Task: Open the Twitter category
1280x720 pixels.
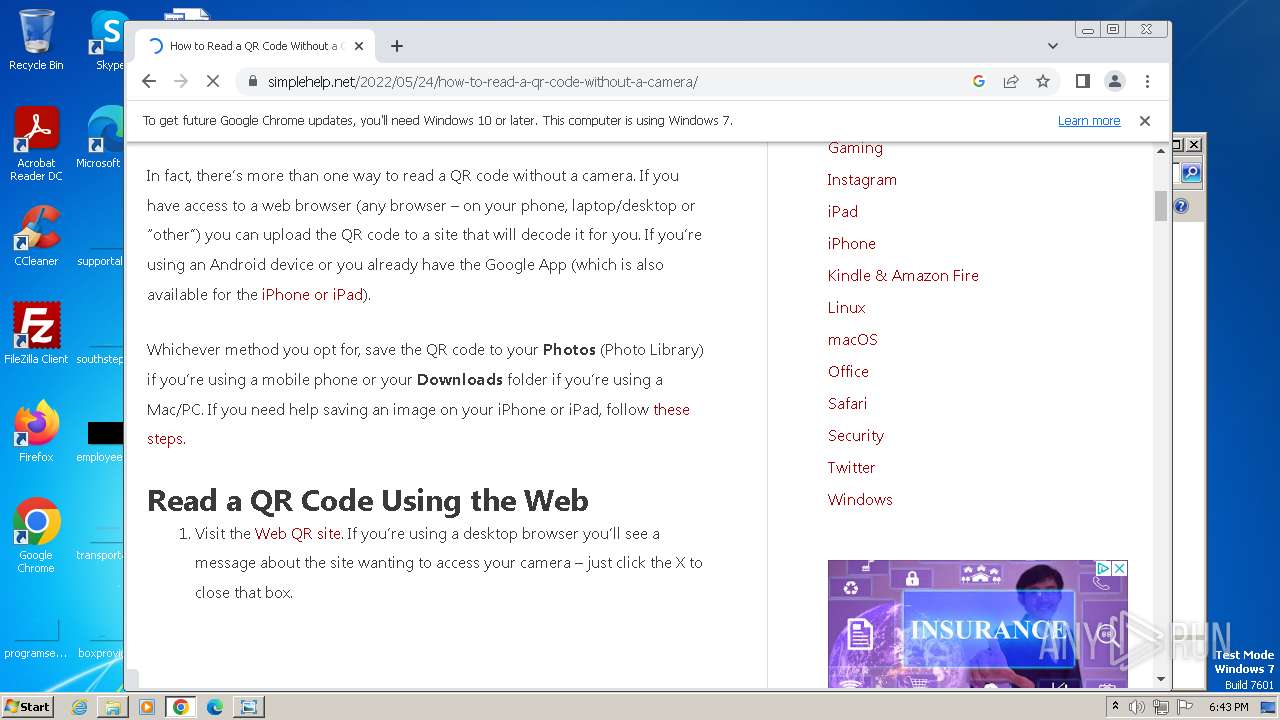Action: coord(852,468)
